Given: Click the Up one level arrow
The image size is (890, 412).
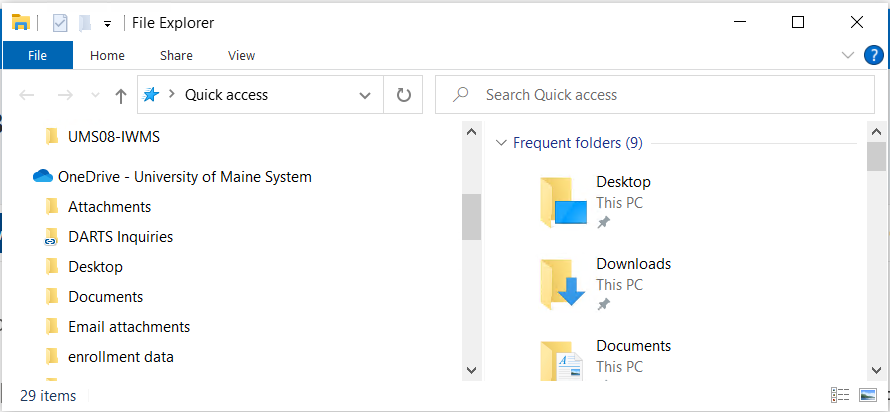Looking at the screenshot, I should [120, 95].
